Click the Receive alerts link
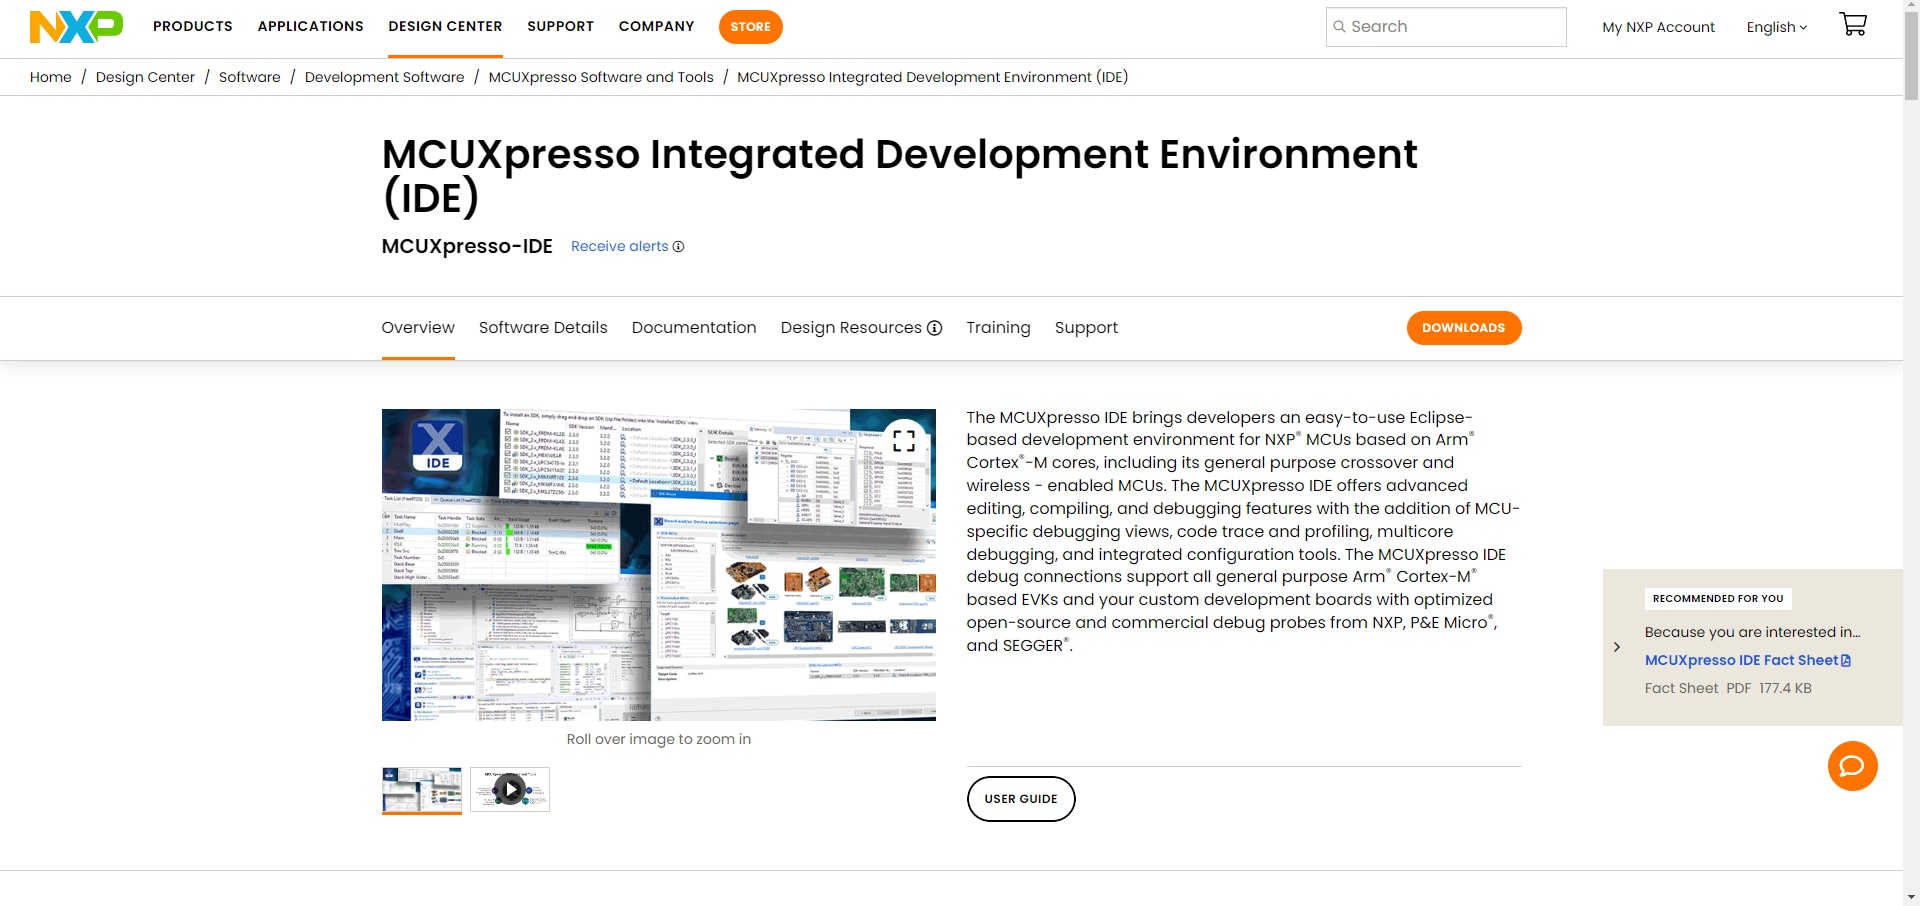 pyautogui.click(x=620, y=247)
